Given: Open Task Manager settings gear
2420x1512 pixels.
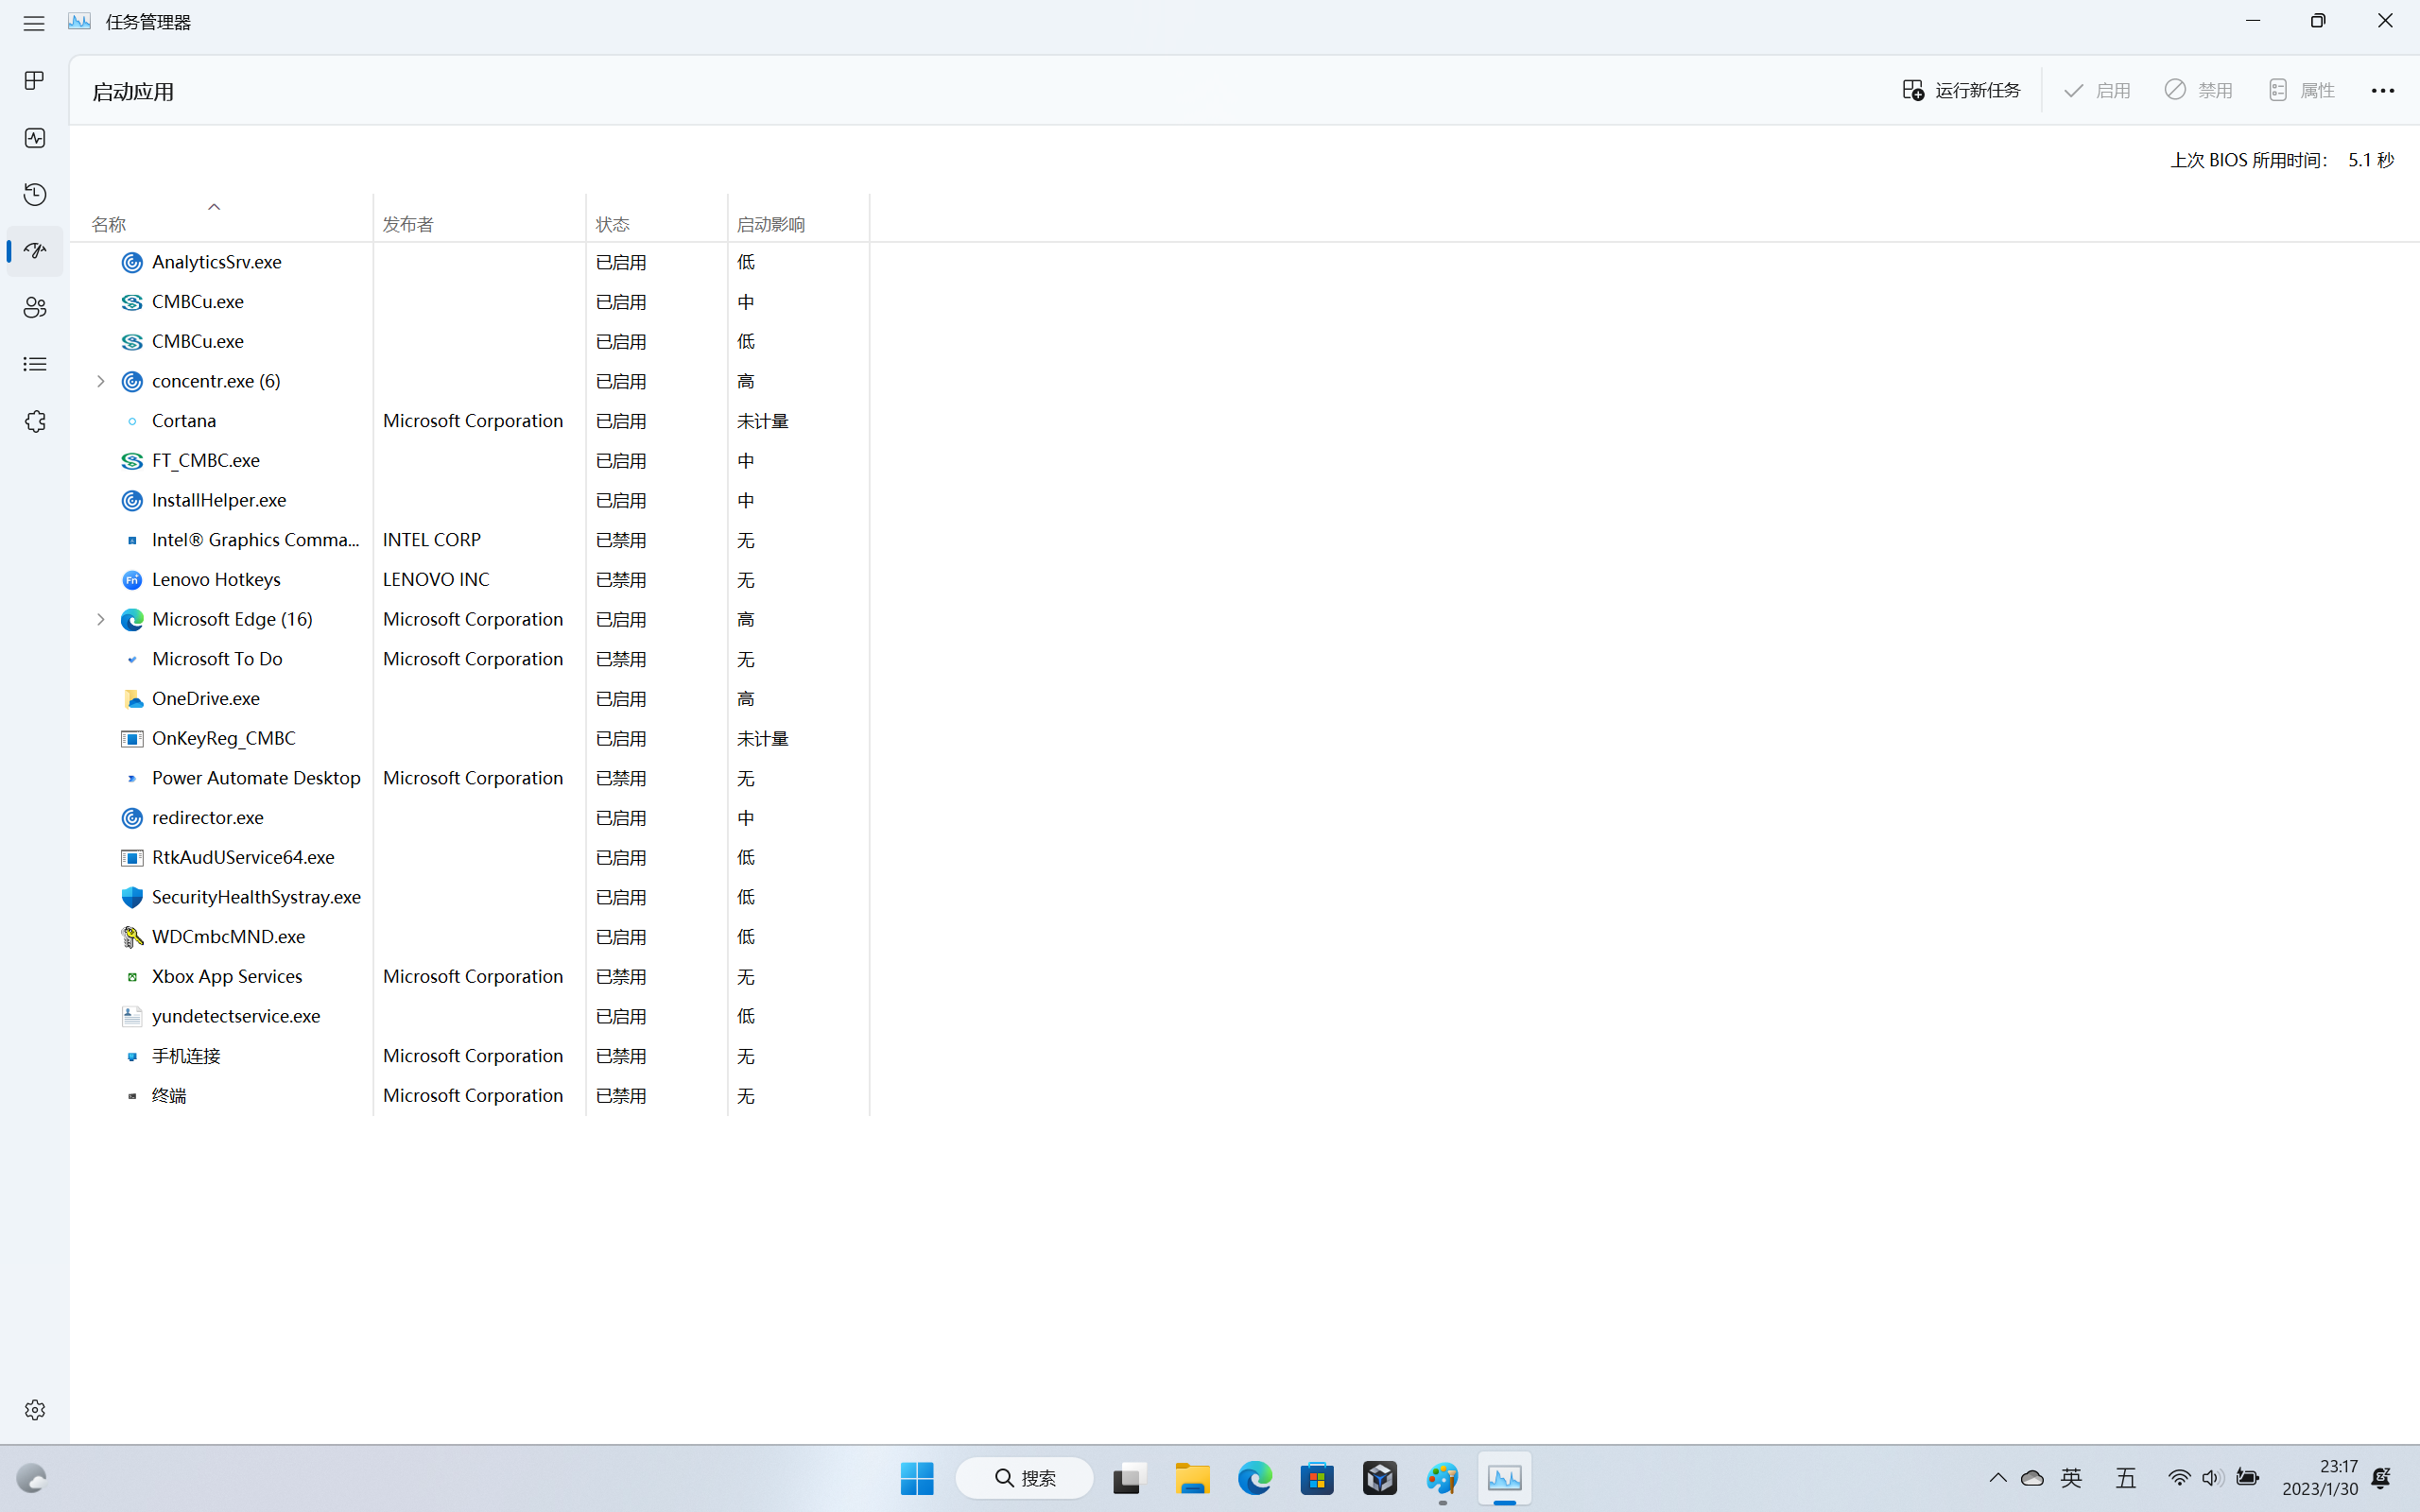Looking at the screenshot, I should (35, 1409).
